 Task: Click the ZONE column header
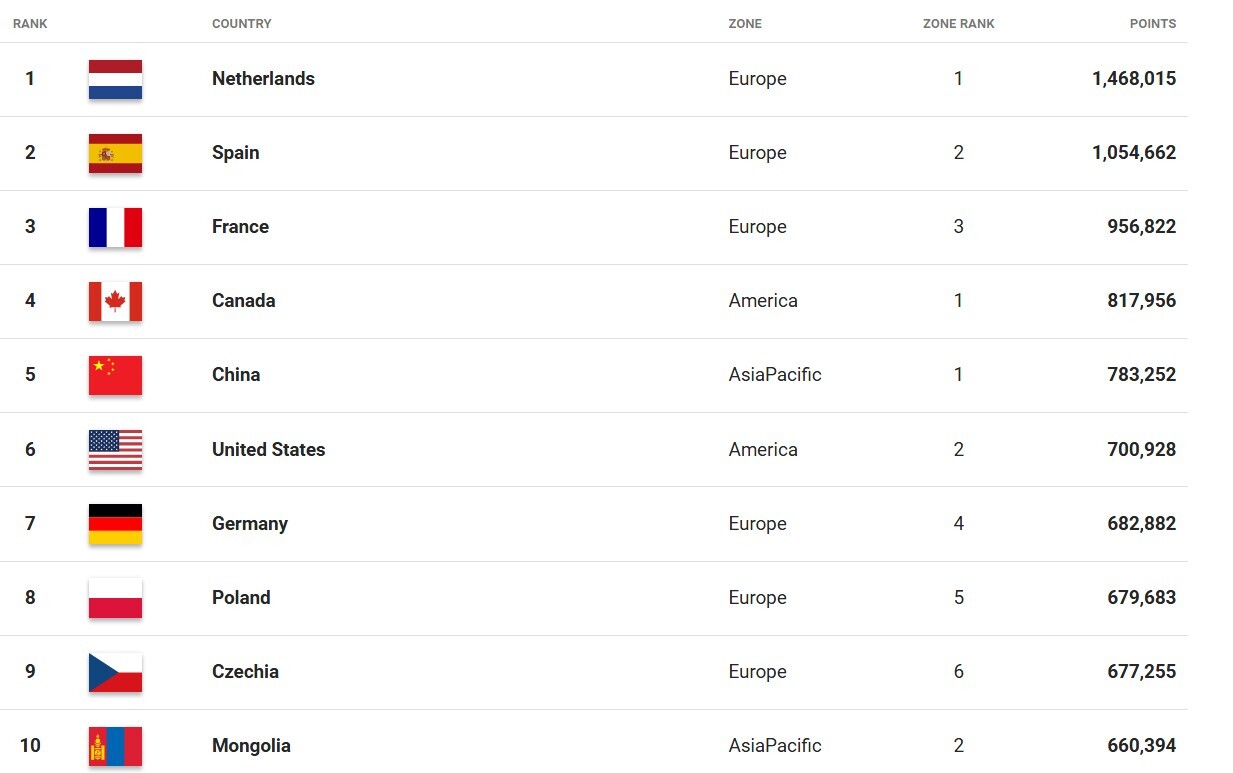pos(745,24)
